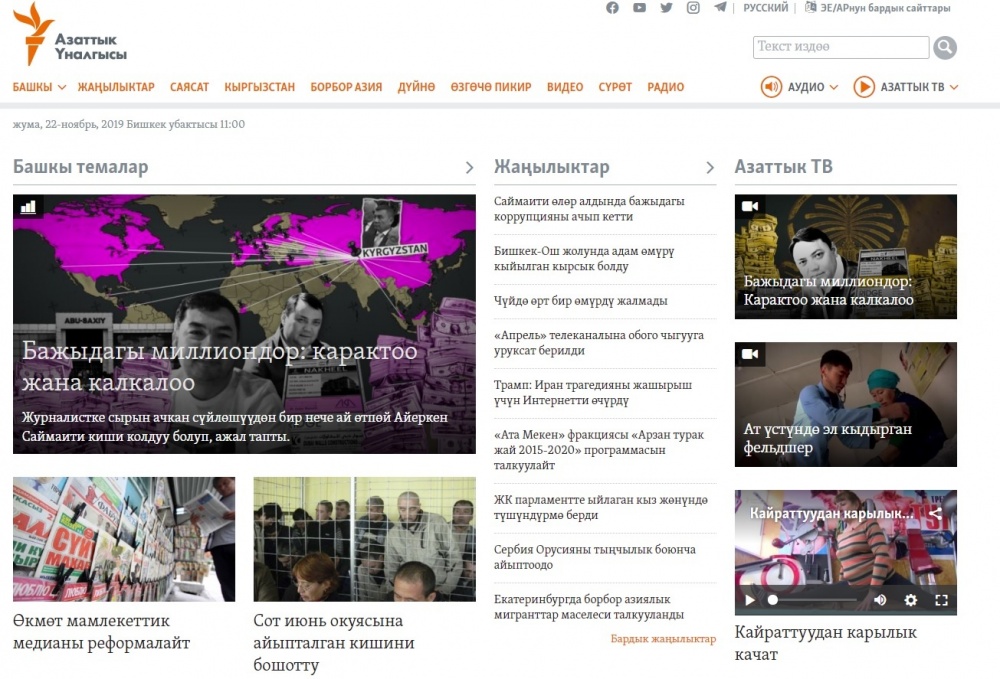The width and height of the screenshot is (1000, 679).
Task: Open the Бардык жаңылыктар link
Action: [663, 638]
